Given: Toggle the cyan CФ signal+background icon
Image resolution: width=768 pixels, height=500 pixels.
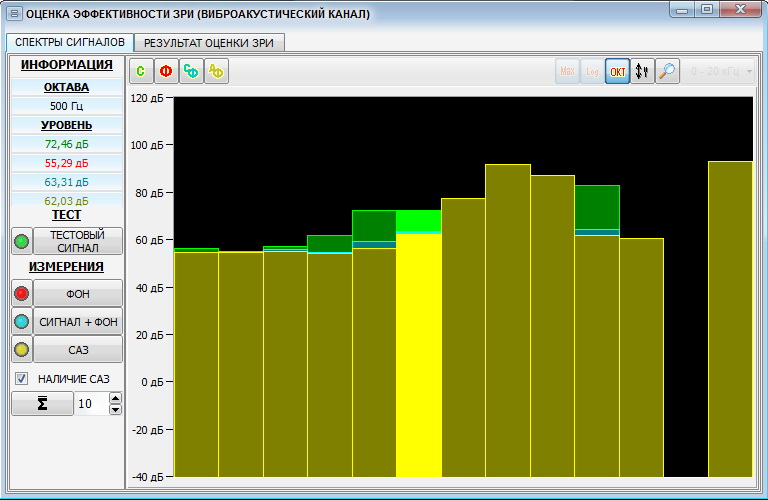Looking at the screenshot, I should 191,72.
